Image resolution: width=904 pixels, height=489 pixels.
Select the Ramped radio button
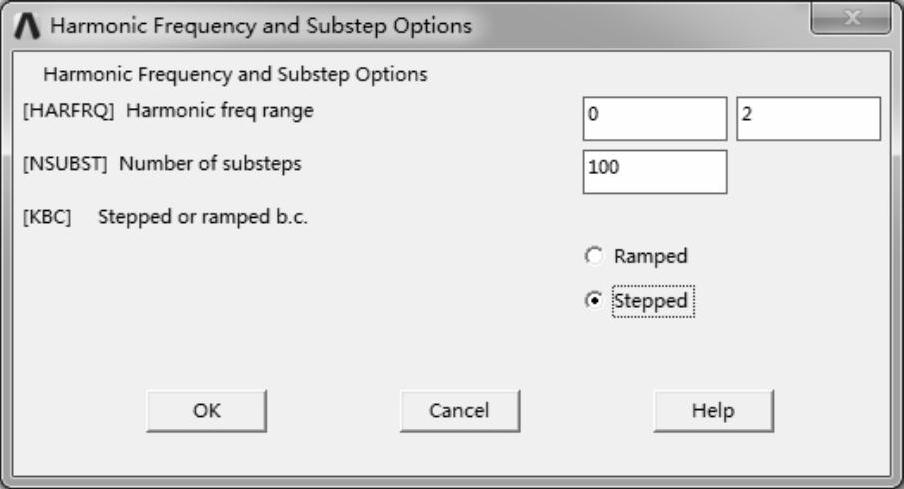click(x=594, y=257)
